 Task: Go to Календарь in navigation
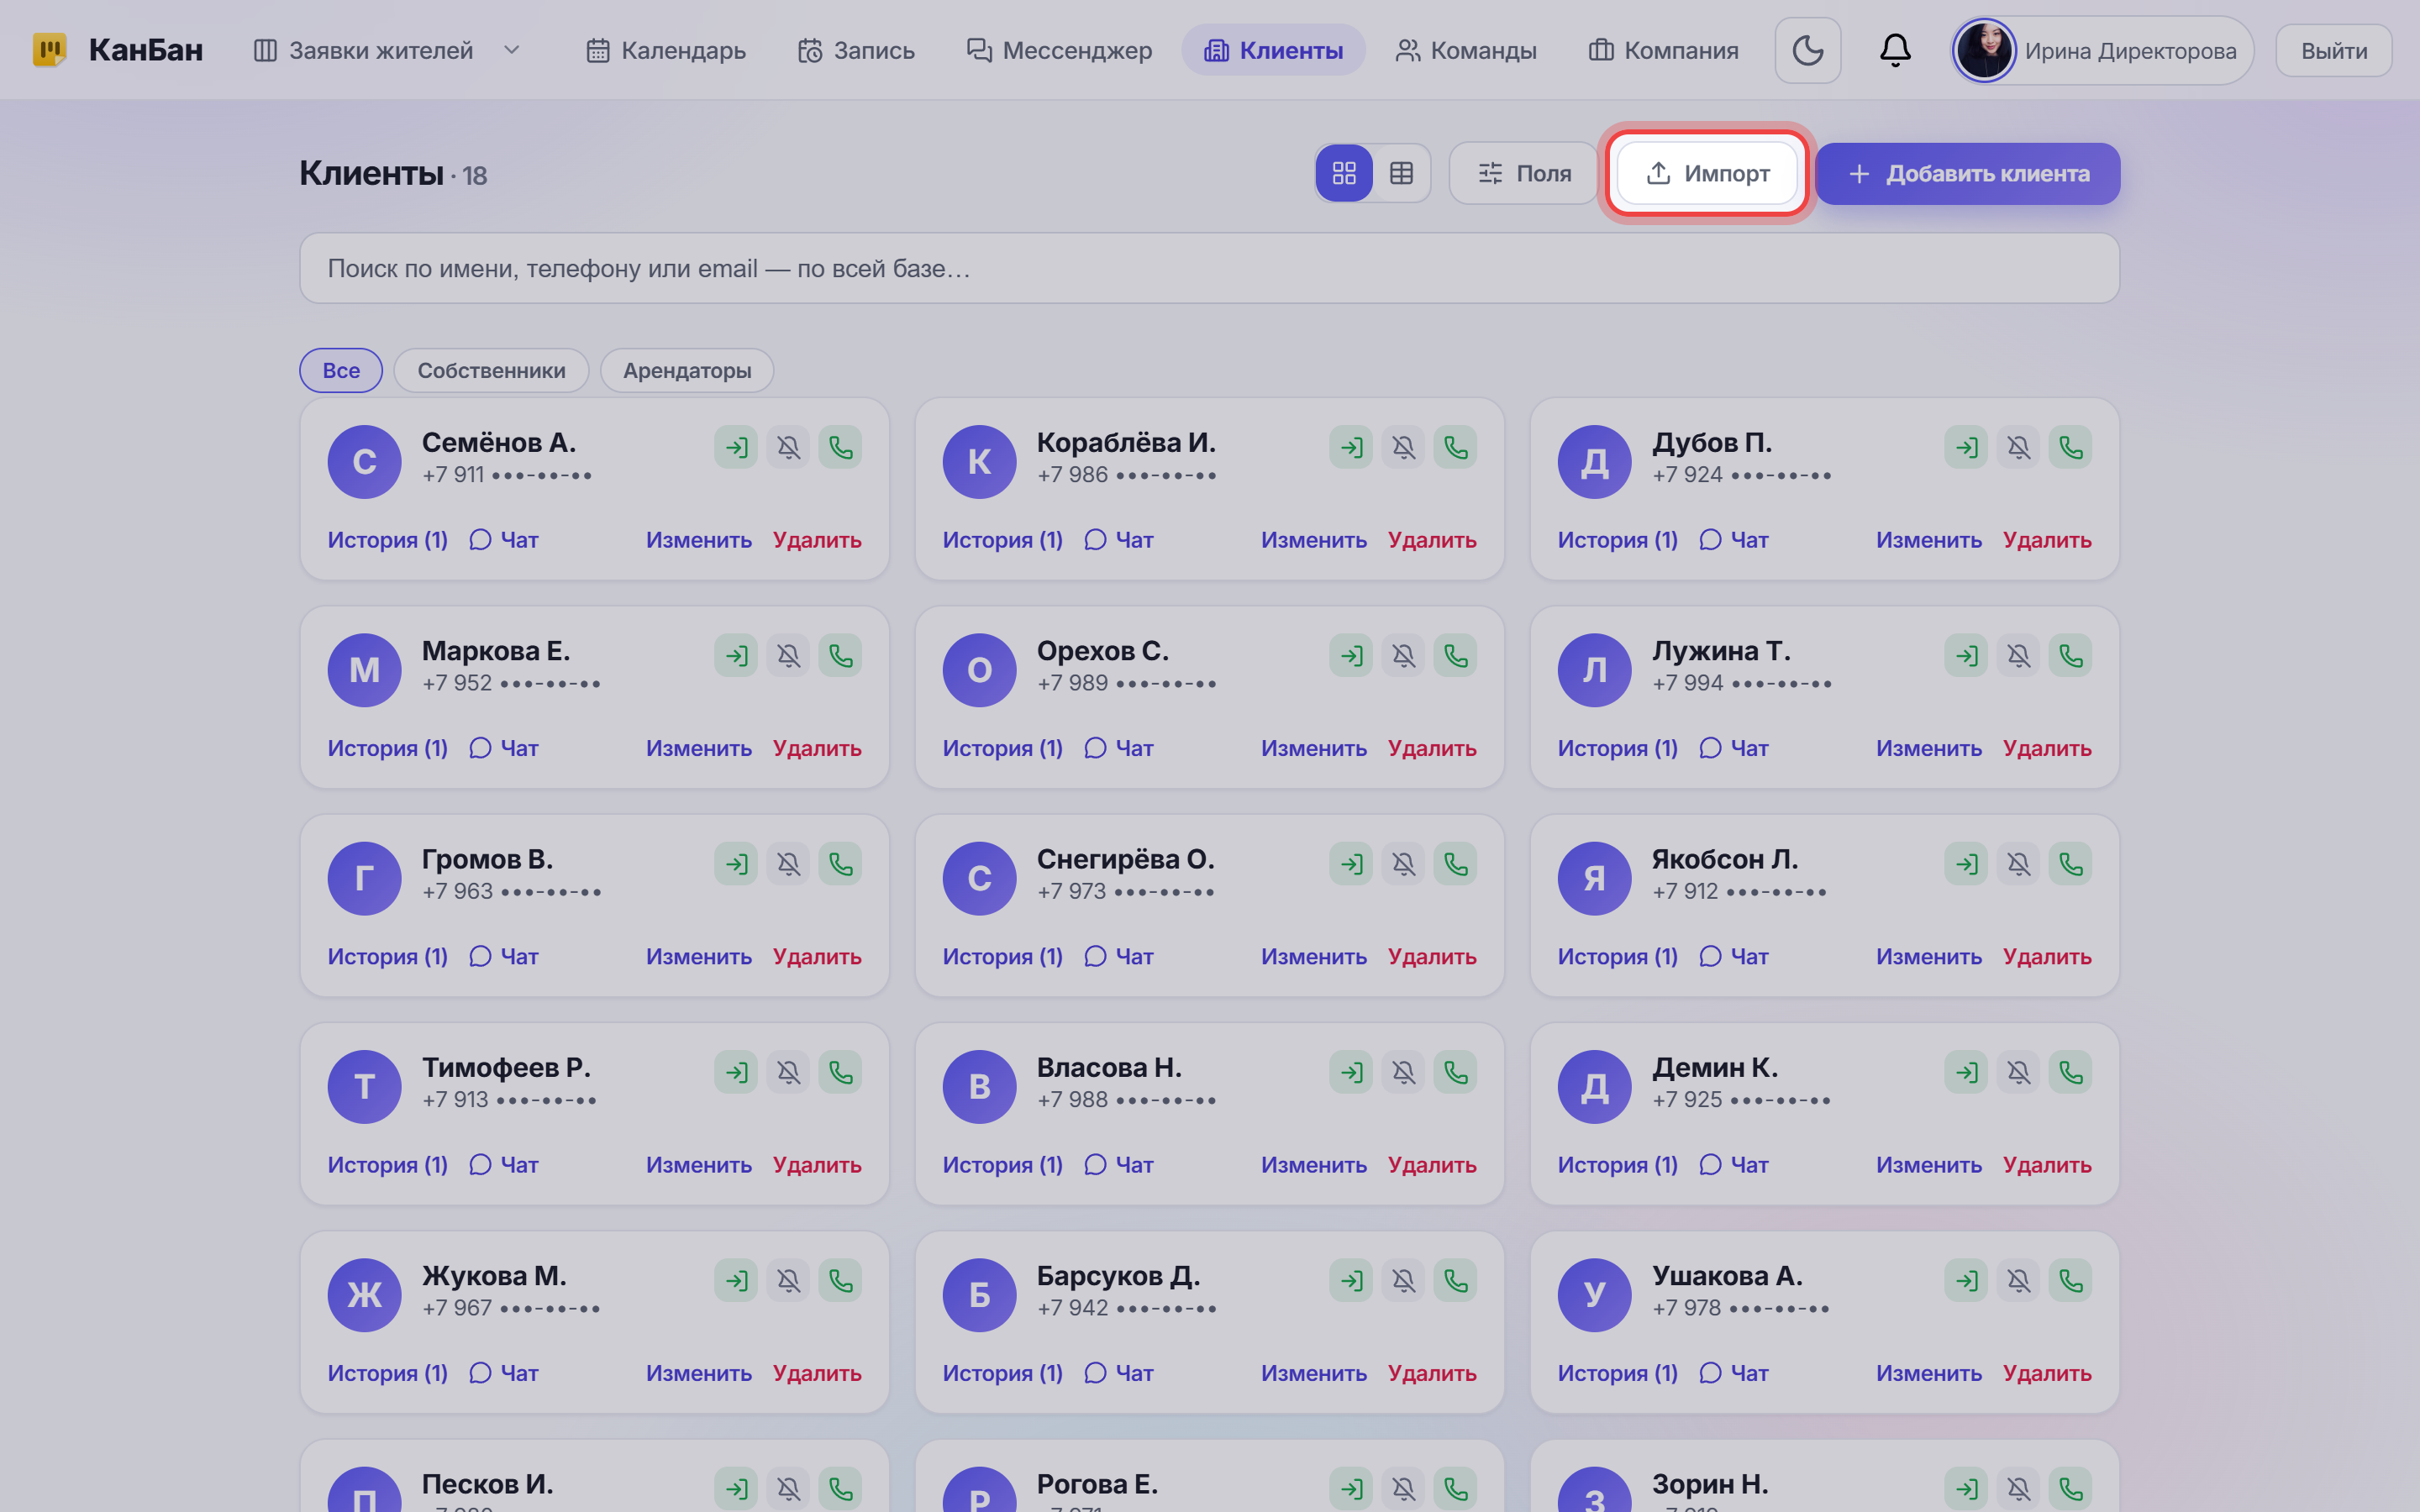666,50
